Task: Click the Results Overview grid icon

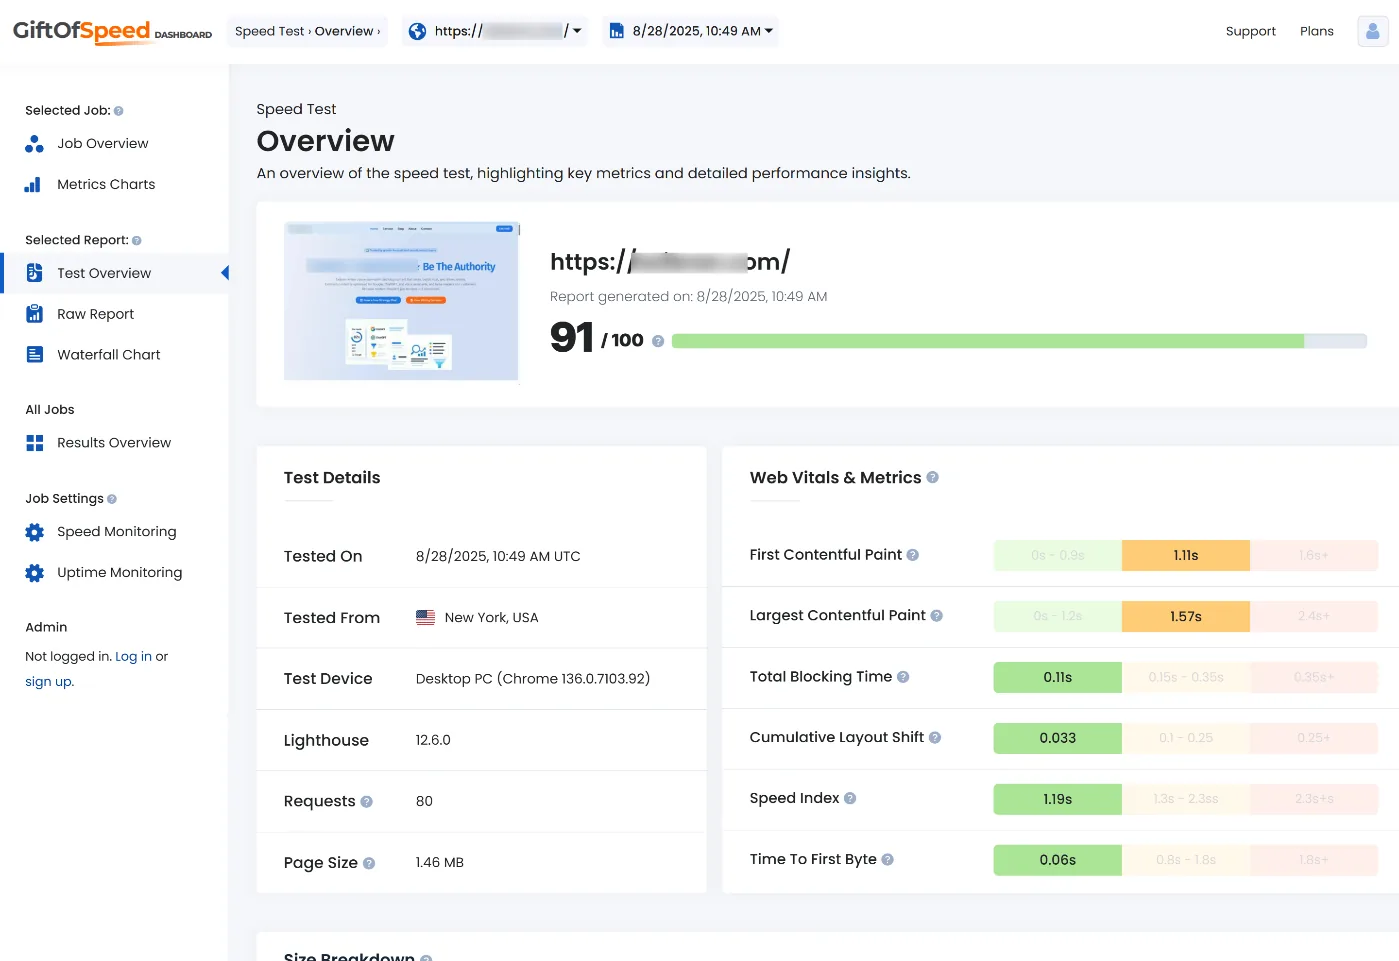Action: tap(34, 443)
